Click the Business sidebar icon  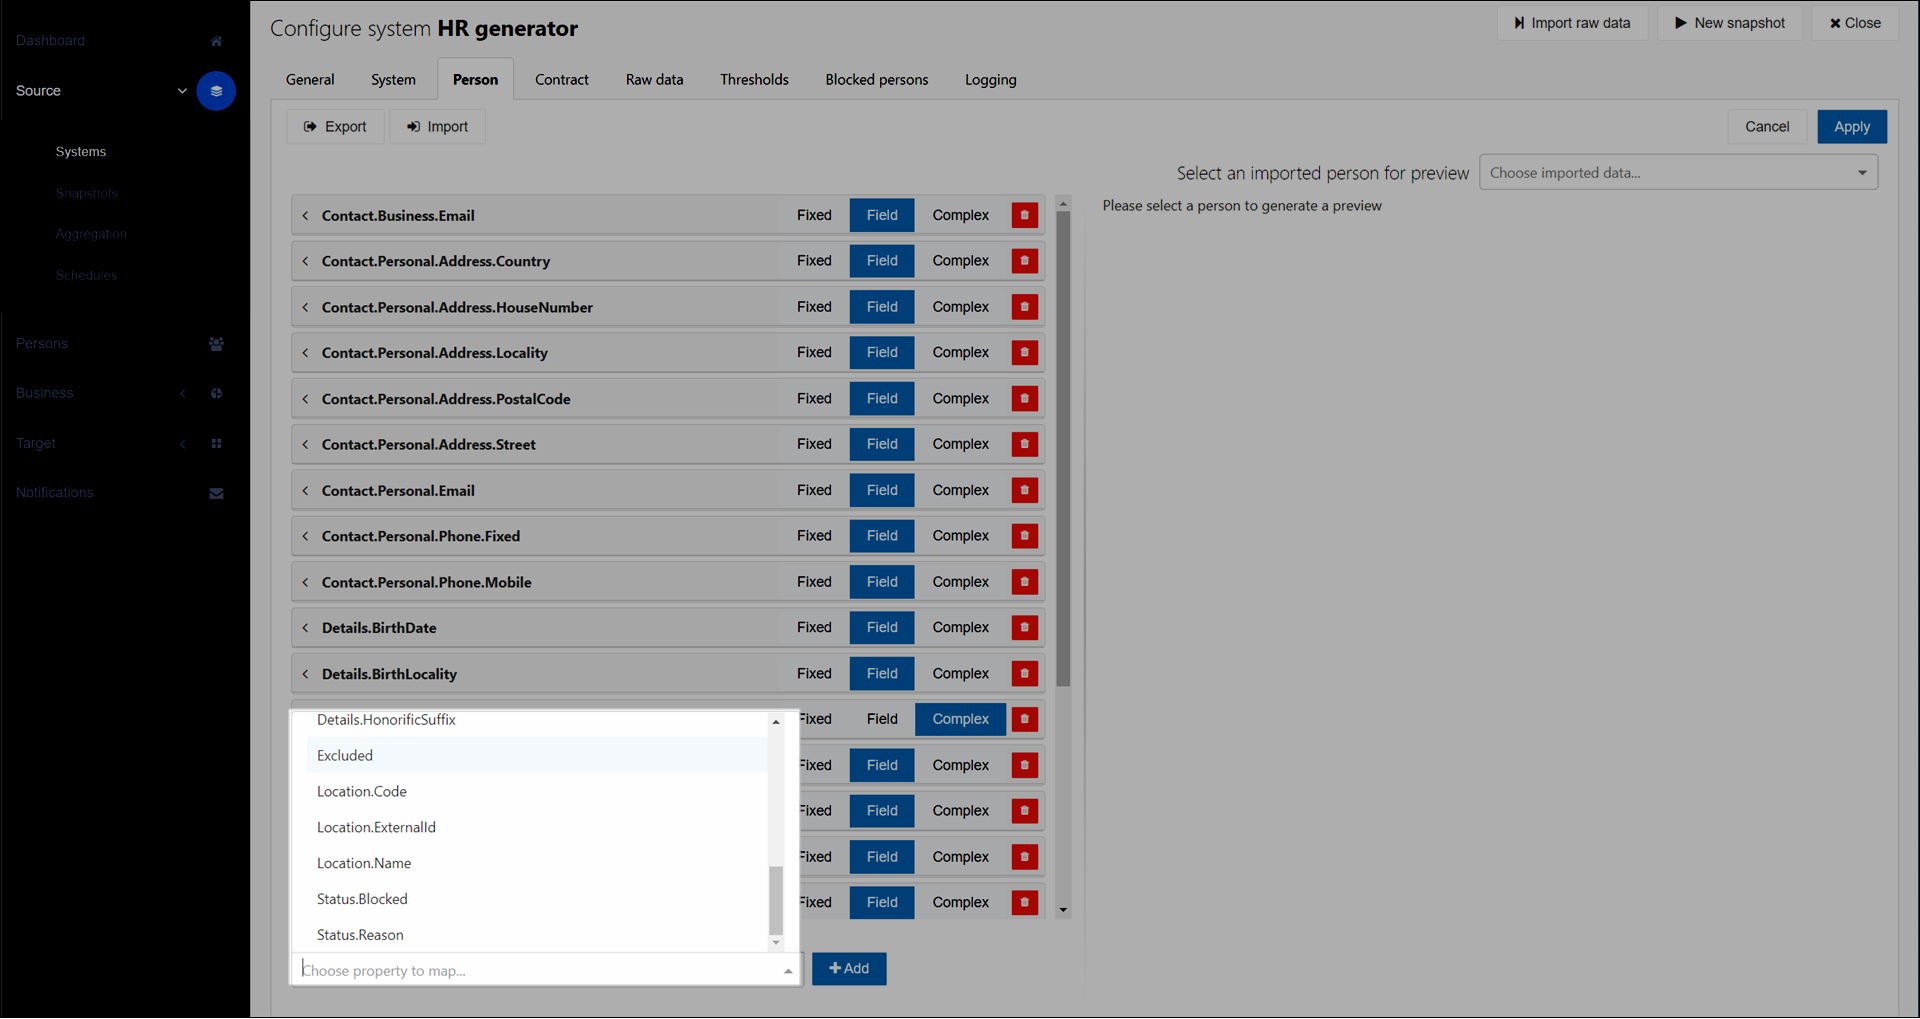[x=216, y=394]
